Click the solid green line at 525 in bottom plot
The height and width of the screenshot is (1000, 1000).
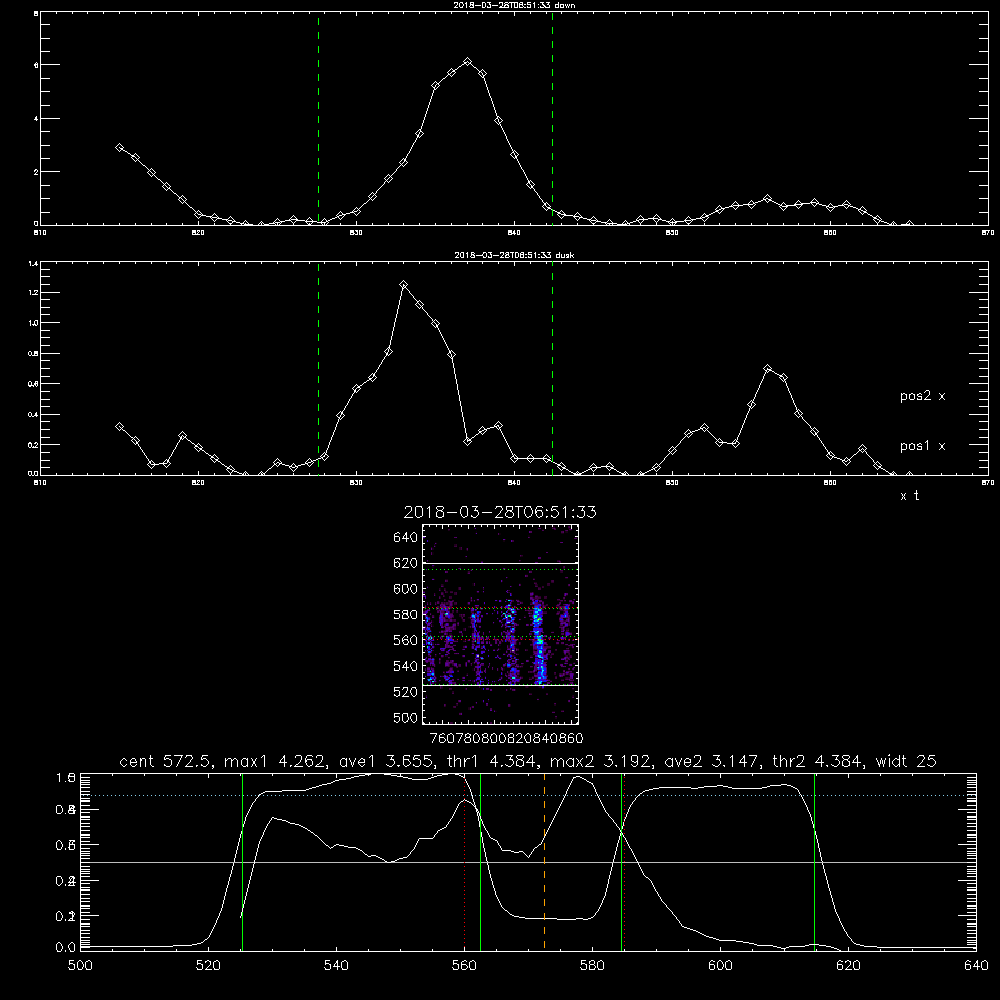pos(242,861)
